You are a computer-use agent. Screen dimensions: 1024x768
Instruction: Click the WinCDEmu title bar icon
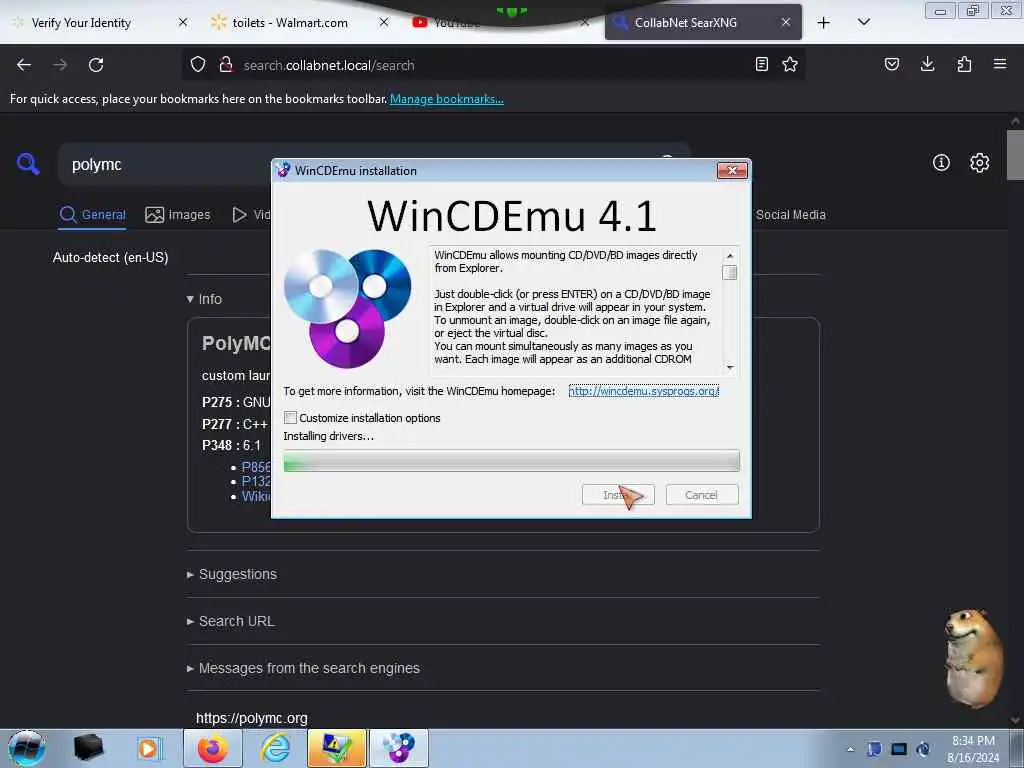(x=283, y=170)
